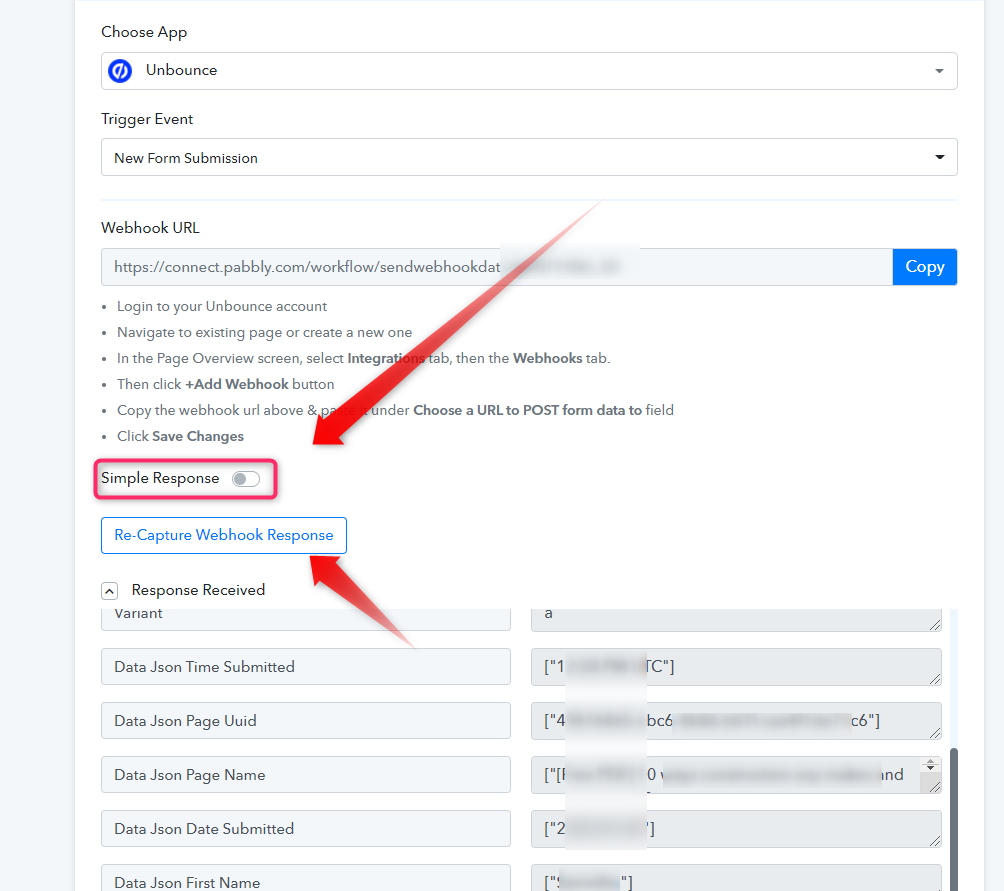Click the Data Json Time Submitted label field
The height and width of the screenshot is (891, 1004).
(x=305, y=666)
